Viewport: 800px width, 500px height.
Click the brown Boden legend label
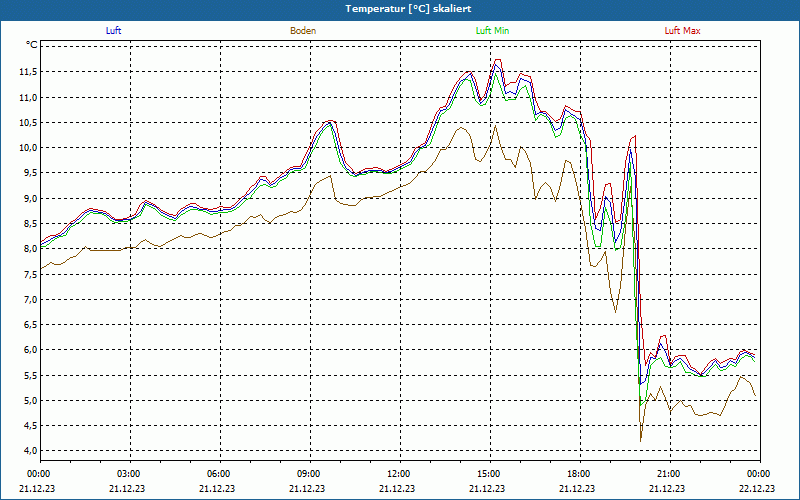coord(303,31)
